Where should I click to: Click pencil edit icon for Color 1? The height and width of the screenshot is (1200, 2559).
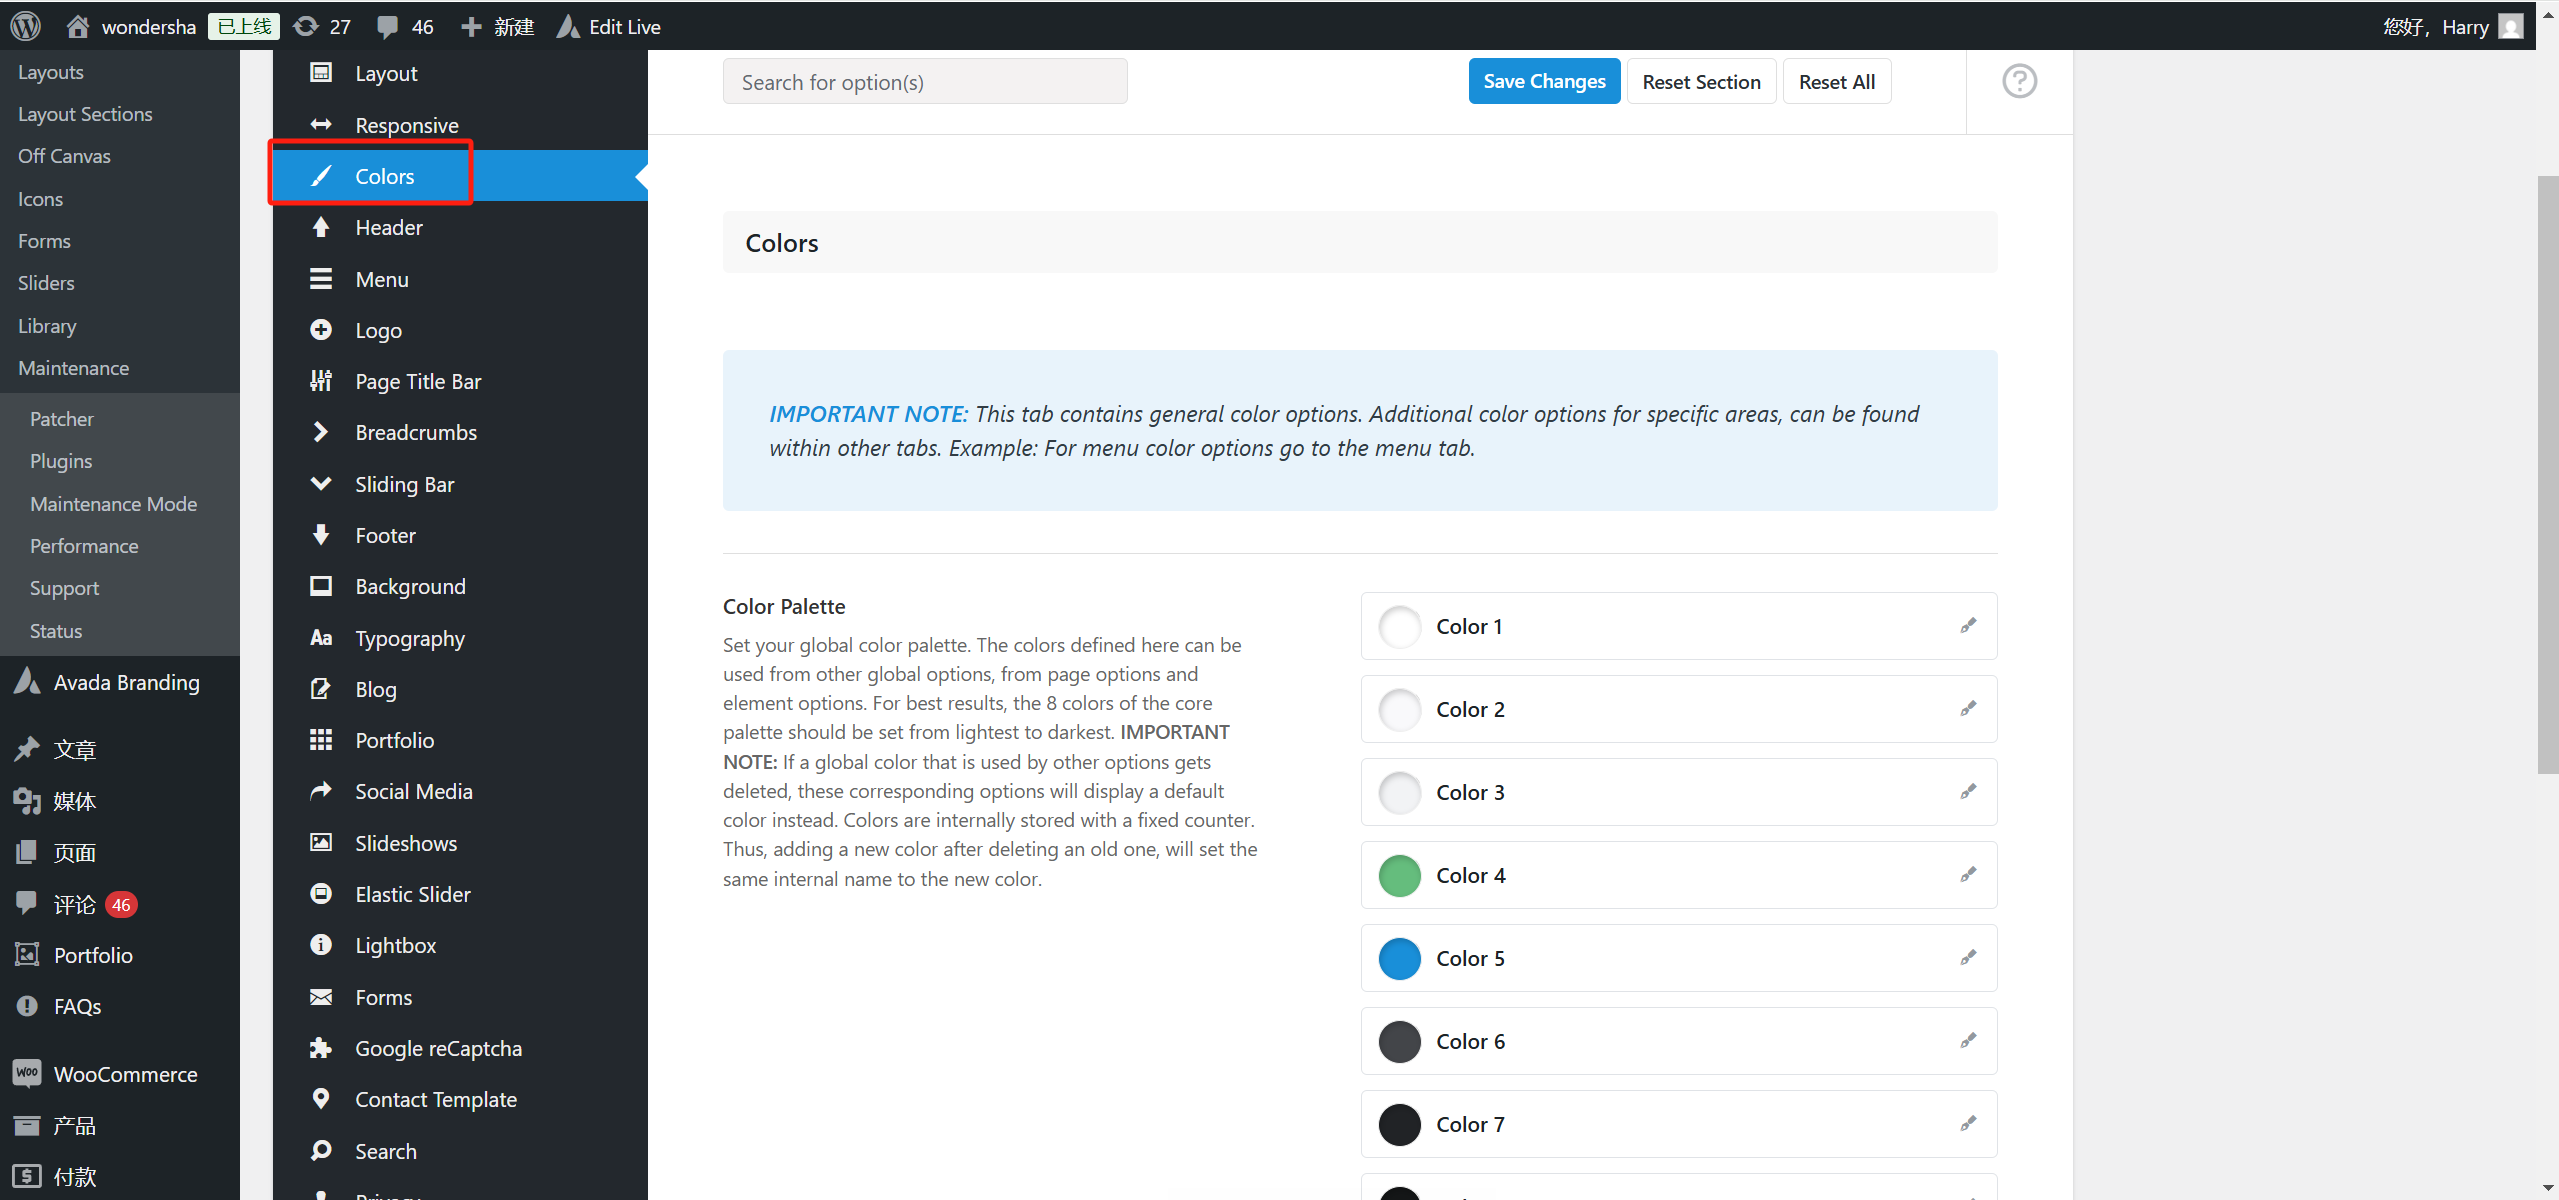(x=1967, y=626)
